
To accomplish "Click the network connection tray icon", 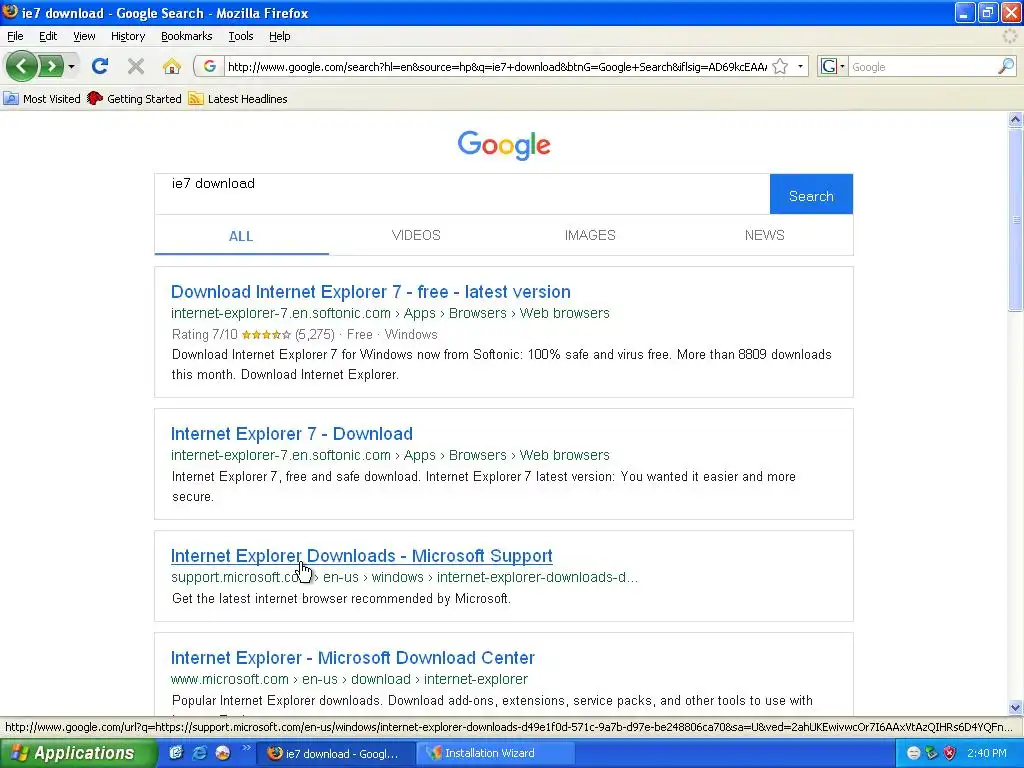I will 931,753.
